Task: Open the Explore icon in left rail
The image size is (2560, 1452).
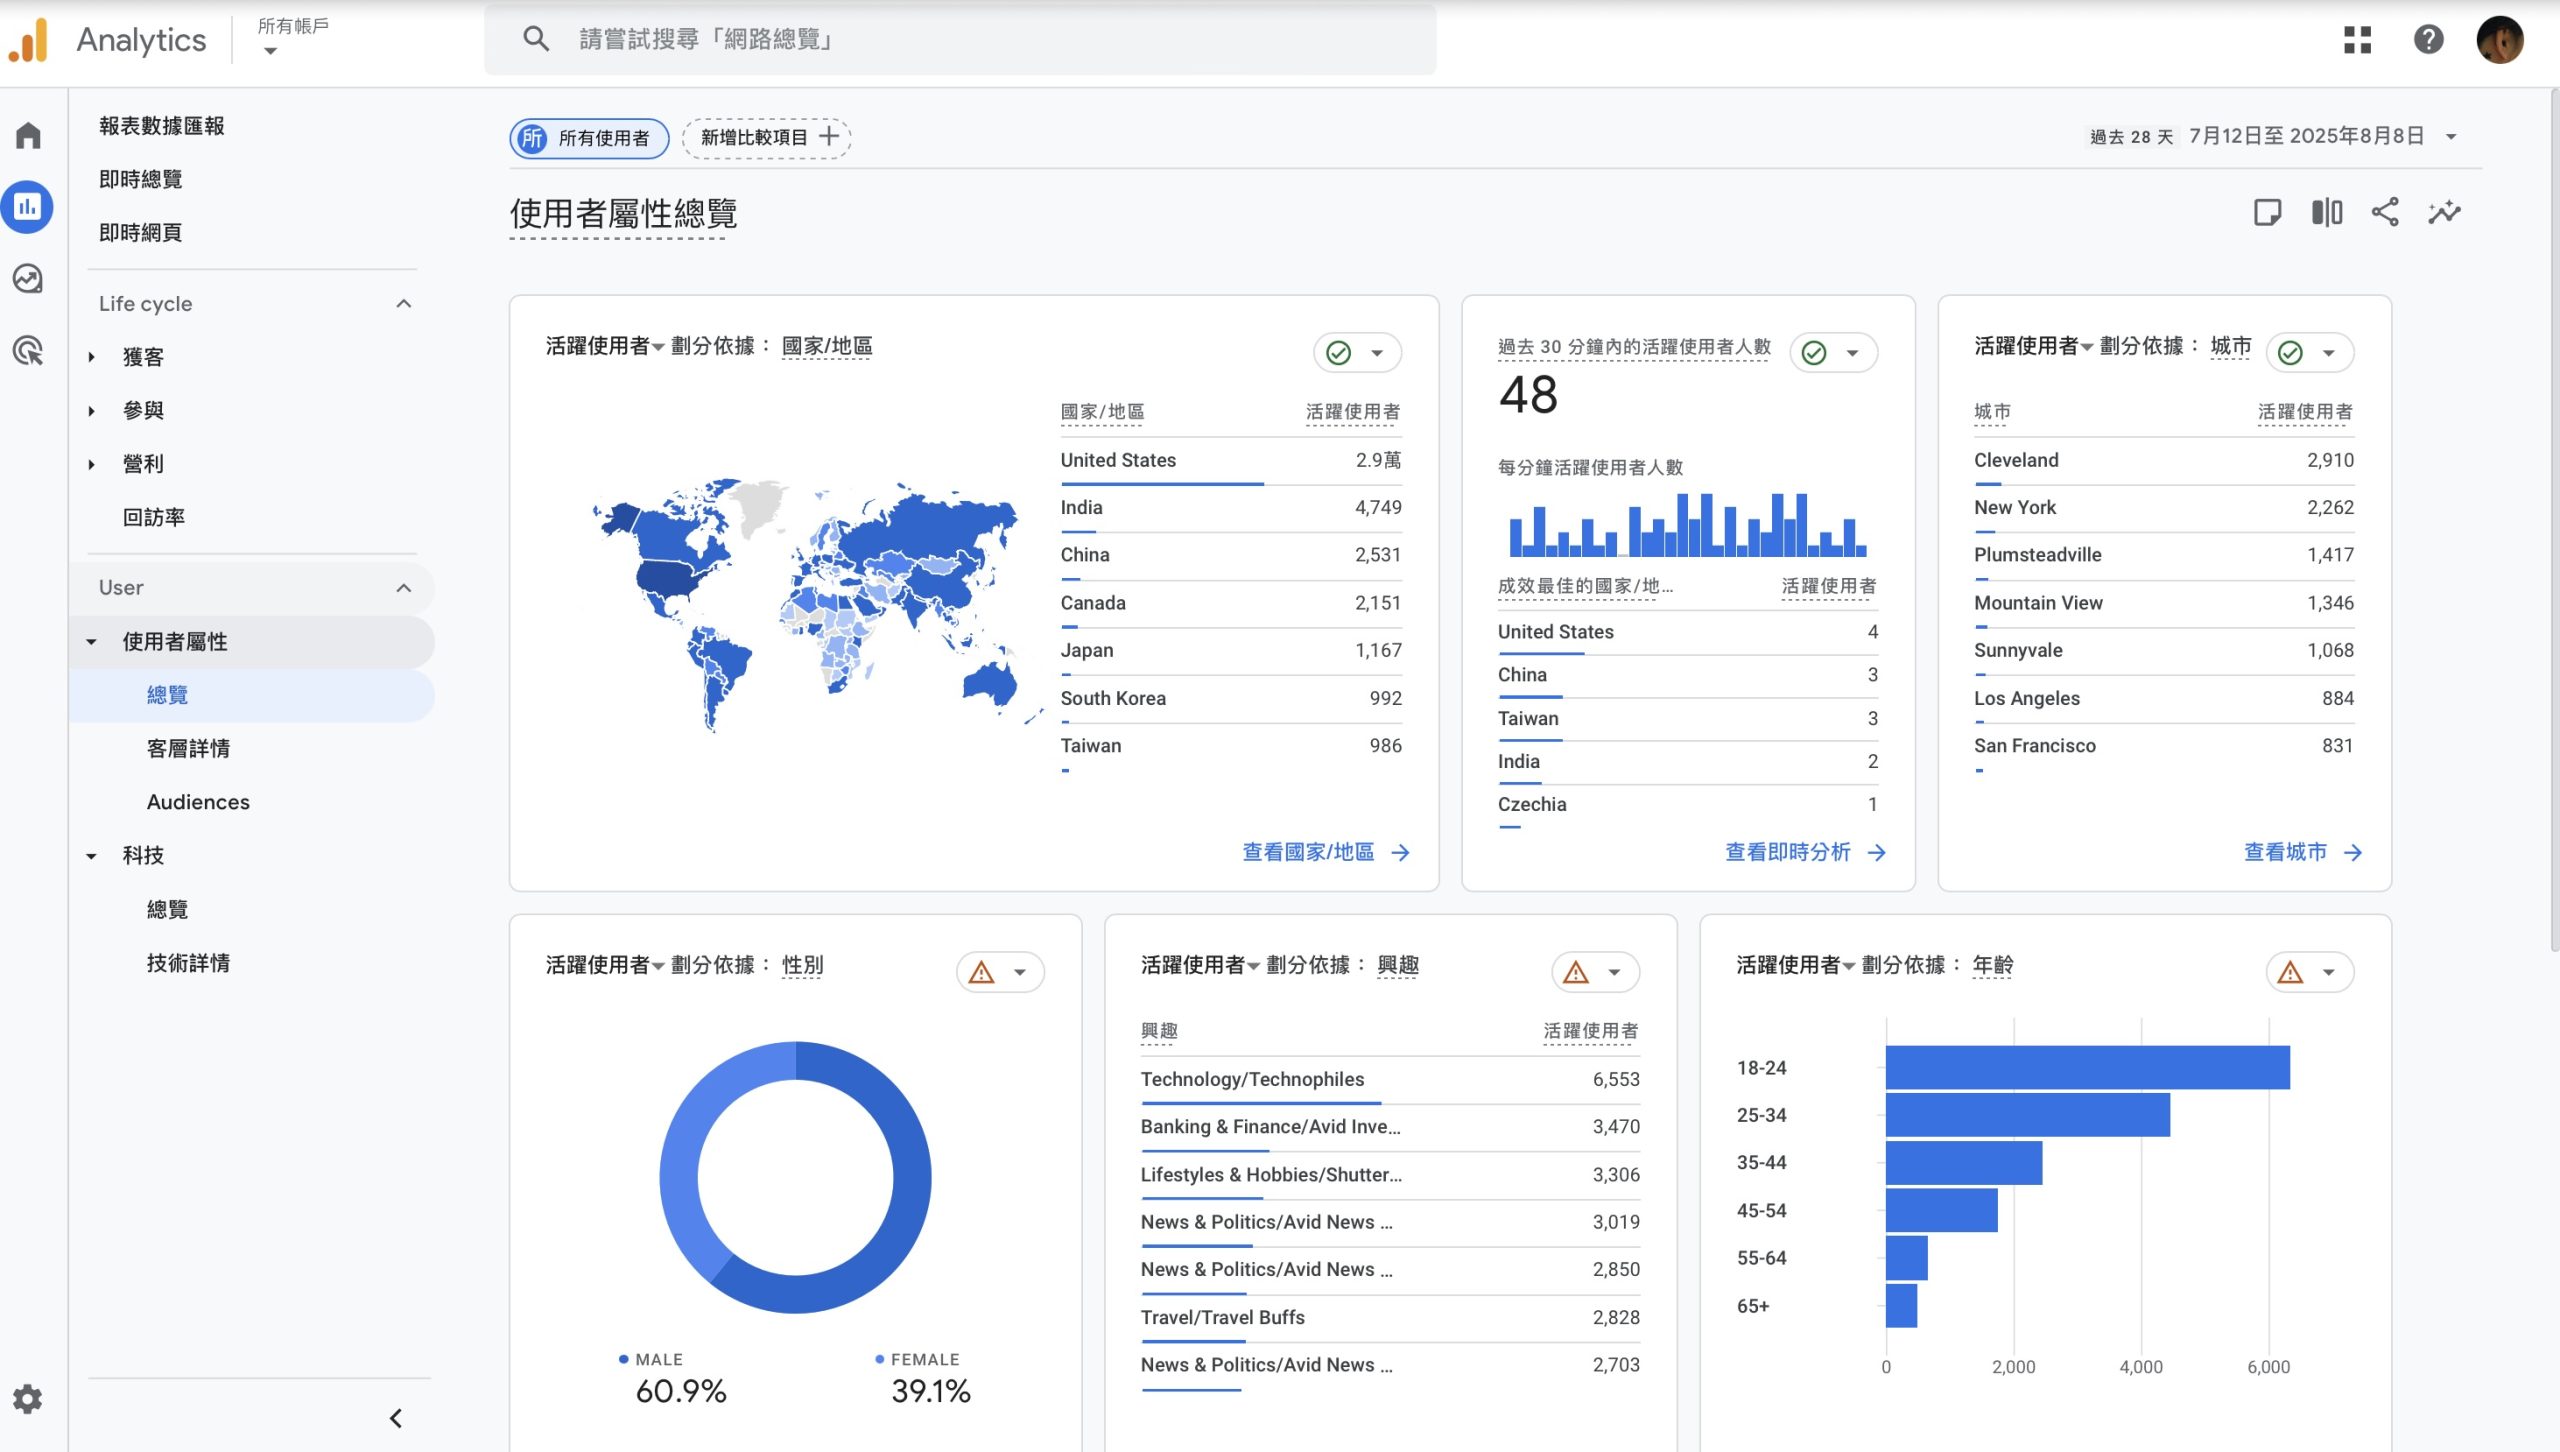Action: tap(28, 278)
